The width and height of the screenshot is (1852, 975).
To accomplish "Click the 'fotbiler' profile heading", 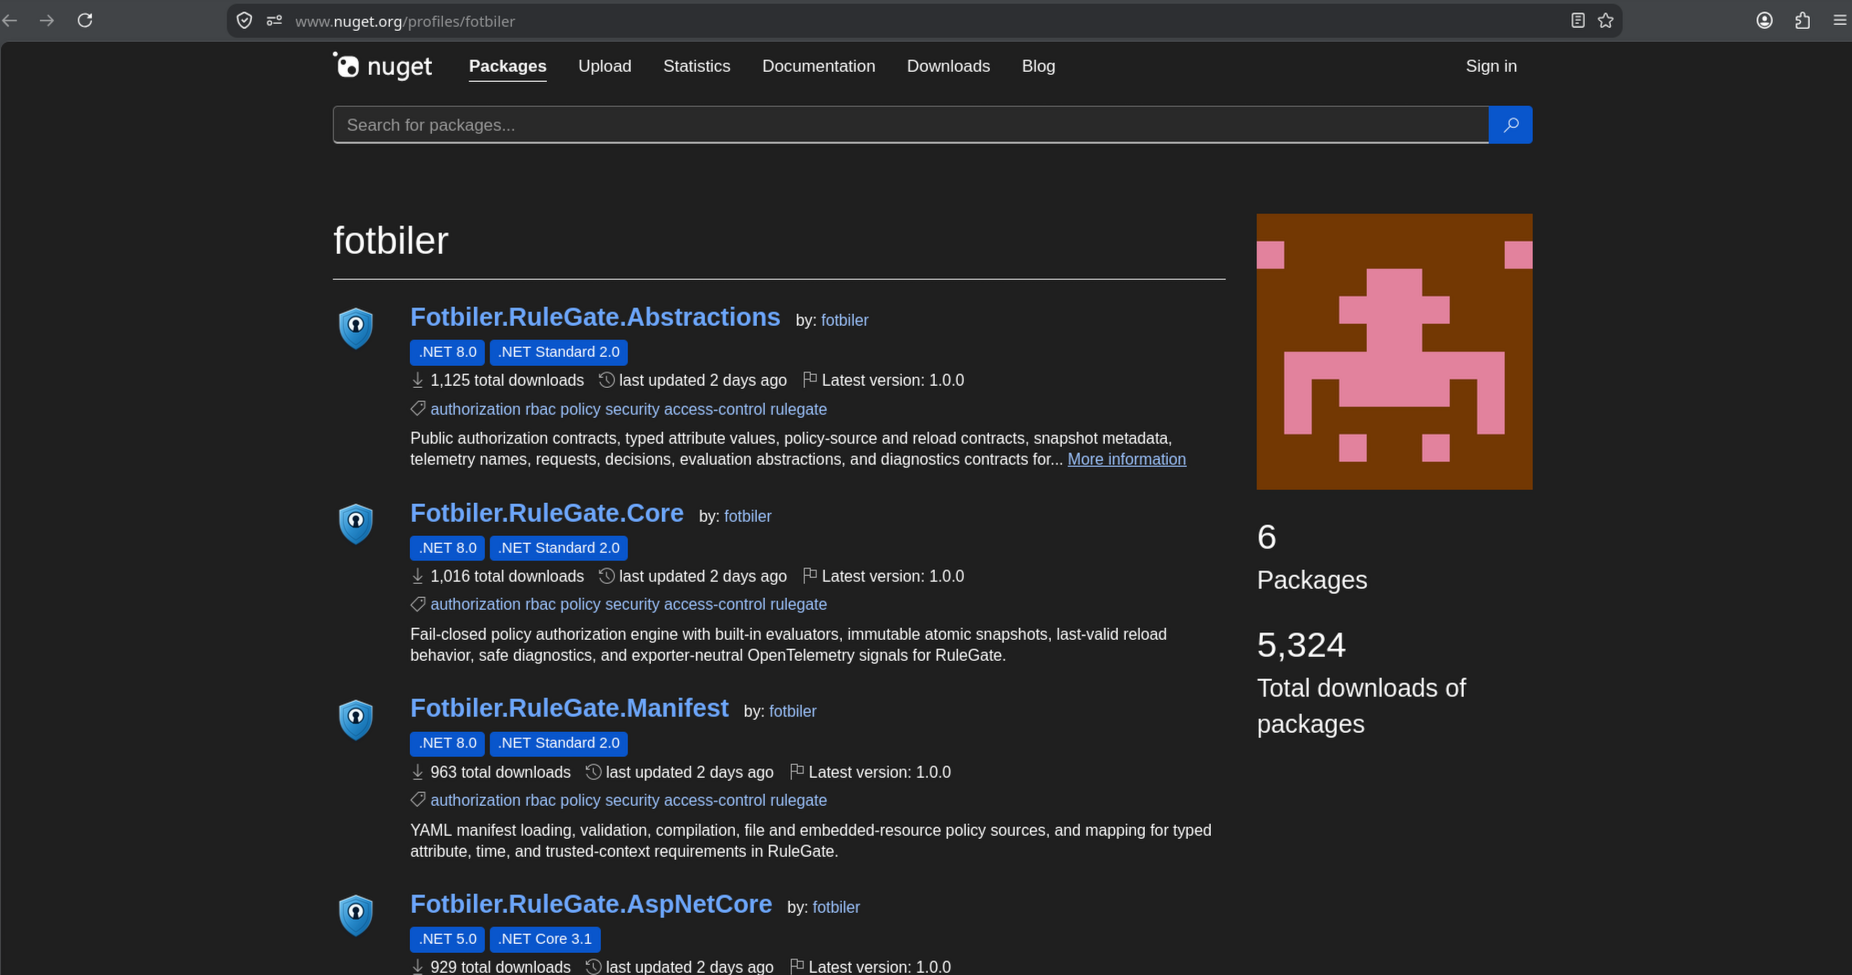I will (x=391, y=241).
